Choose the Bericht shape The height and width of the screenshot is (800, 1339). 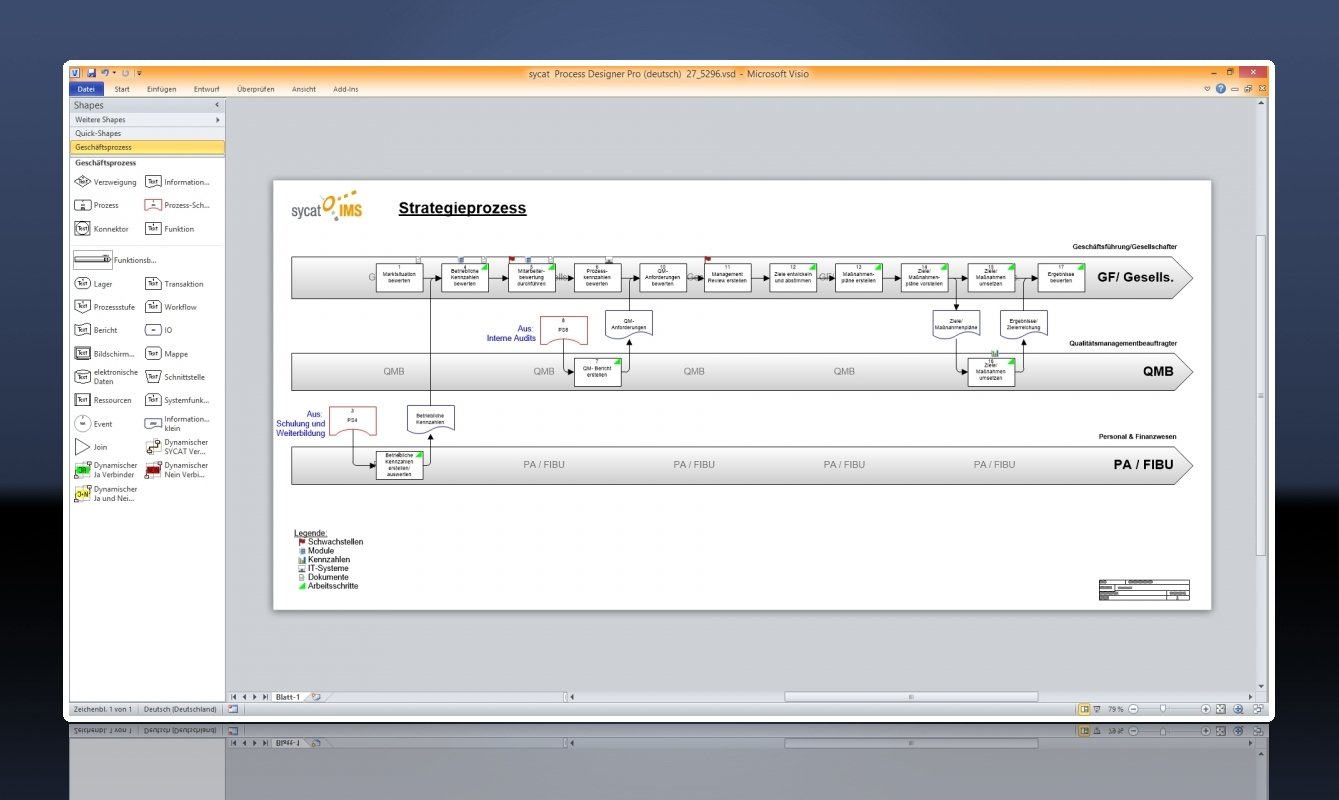(x=96, y=330)
